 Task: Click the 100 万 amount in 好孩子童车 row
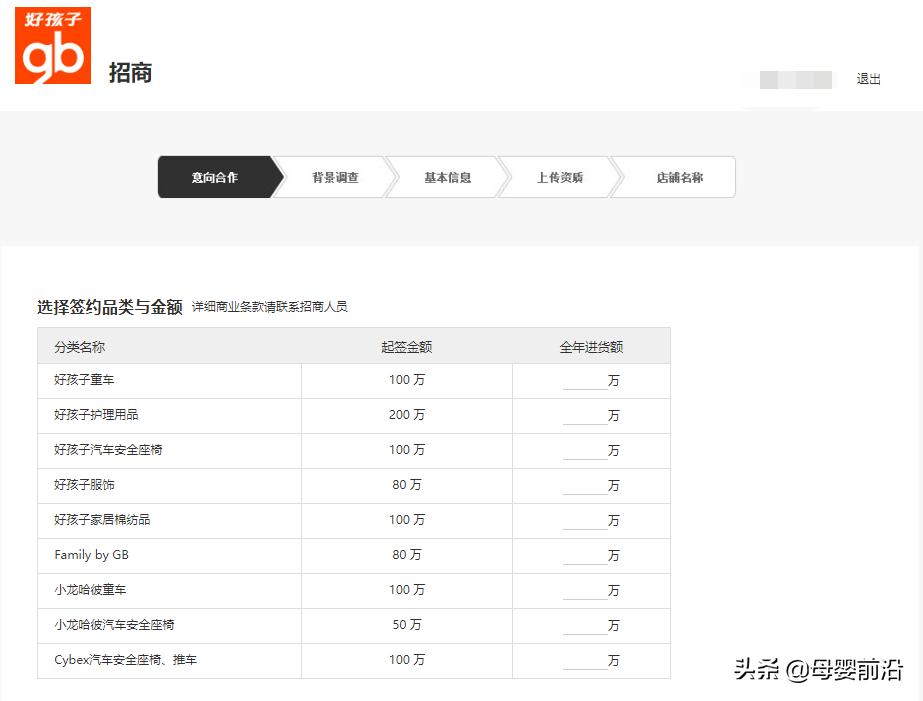pos(407,380)
